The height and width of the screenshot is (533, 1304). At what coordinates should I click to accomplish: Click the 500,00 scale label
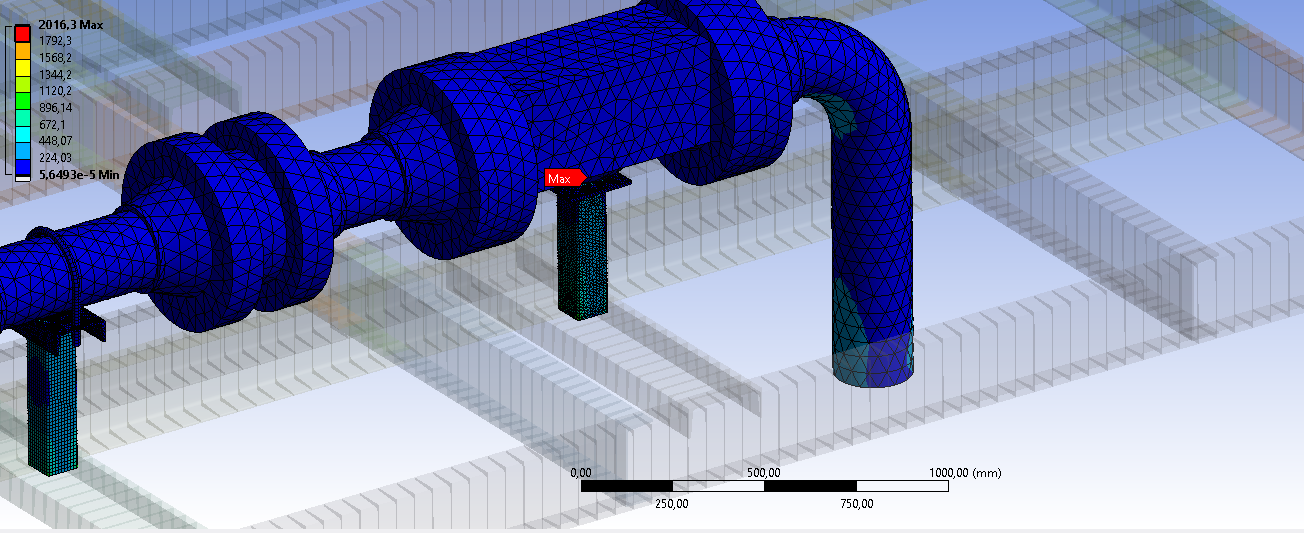tap(763, 473)
